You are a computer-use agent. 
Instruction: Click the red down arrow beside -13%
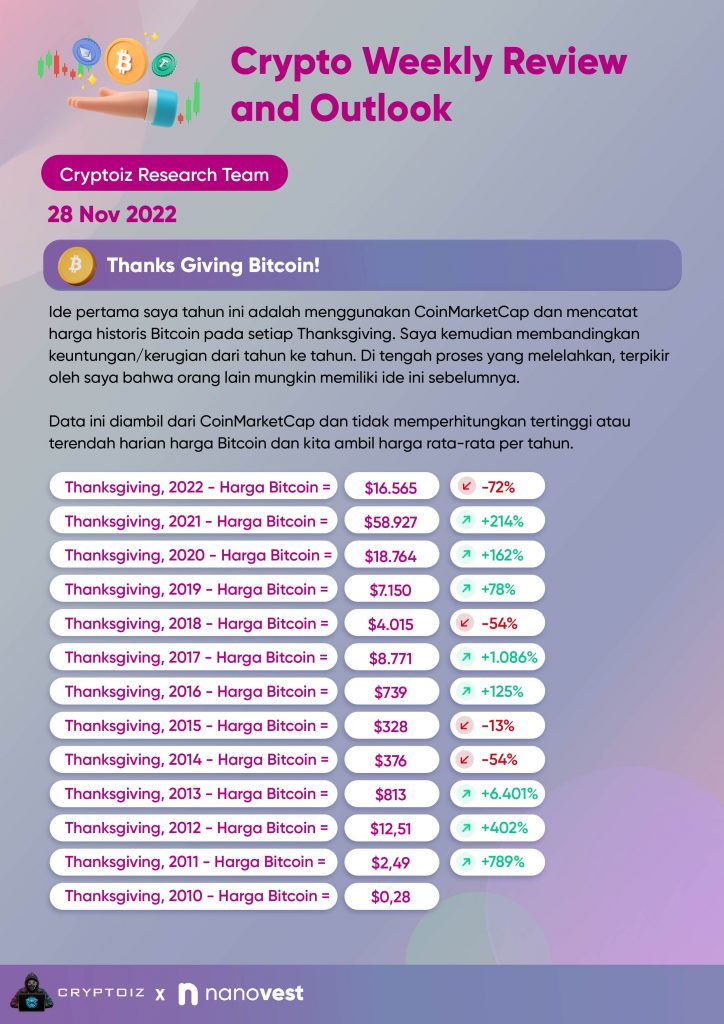point(465,725)
